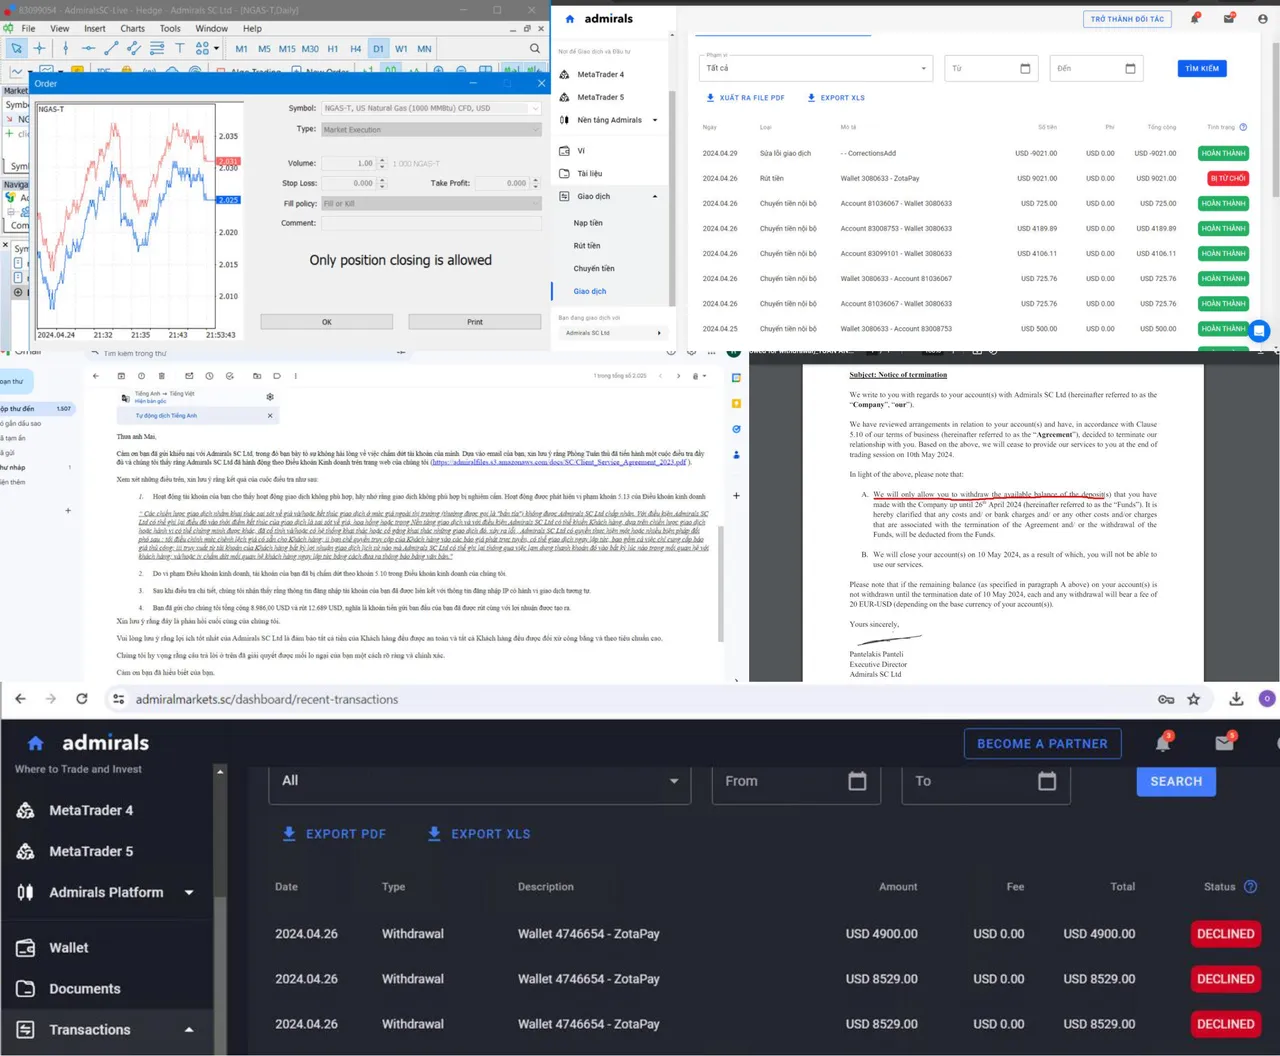Go back to inbox in Gmail
Image resolution: width=1280 pixels, height=1056 pixels.
[96, 376]
